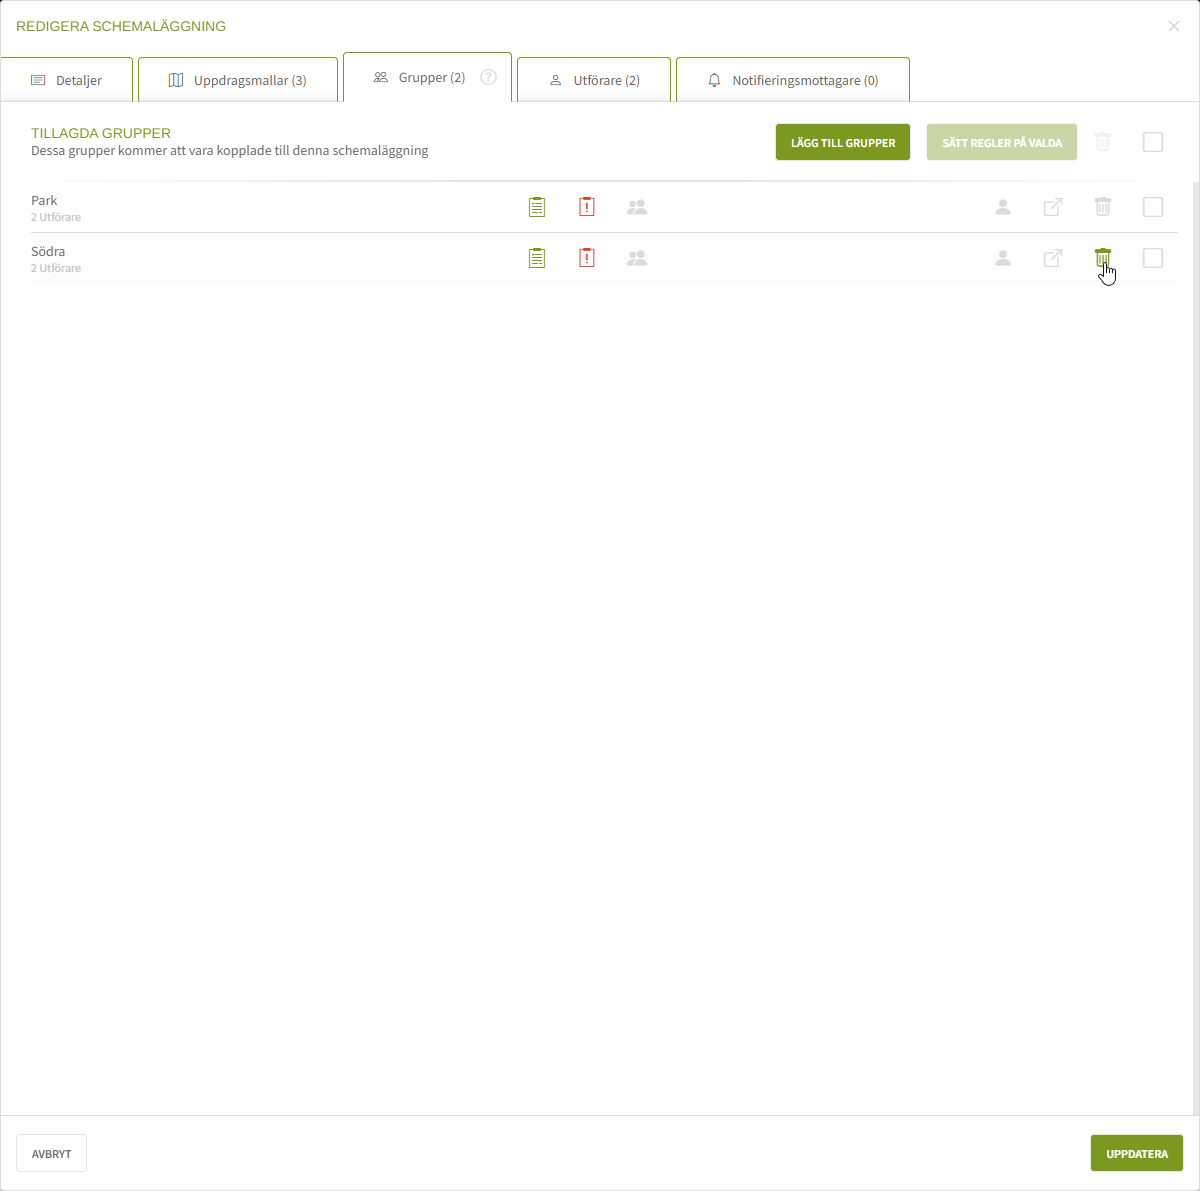Go to the Notifieringsmottagare (0) tab
Screen dimensions: 1200x1191
tap(793, 80)
